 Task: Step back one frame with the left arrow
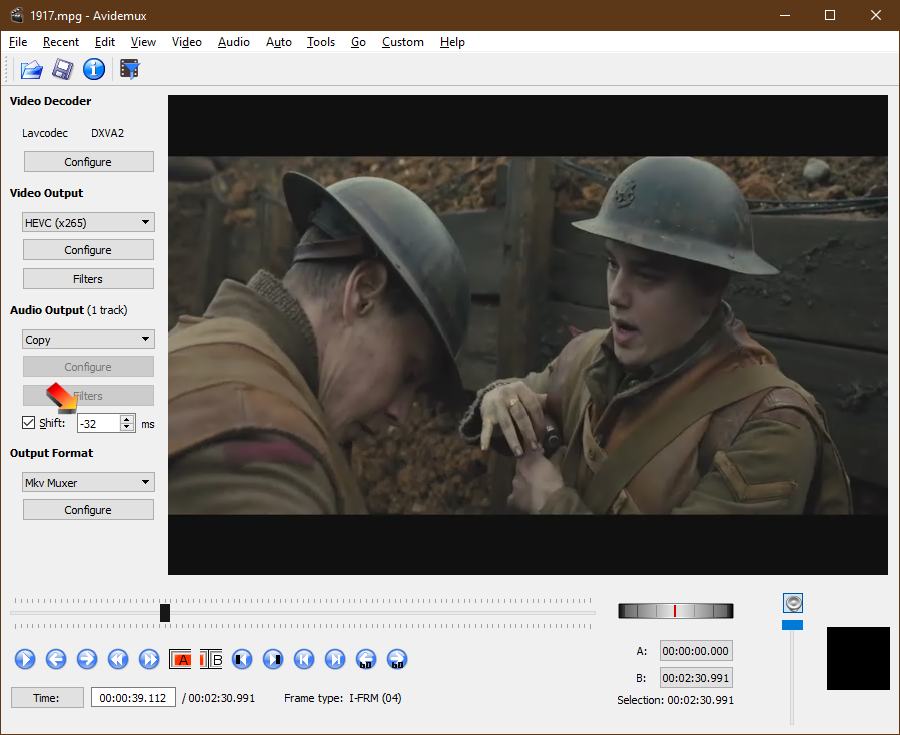coord(56,659)
